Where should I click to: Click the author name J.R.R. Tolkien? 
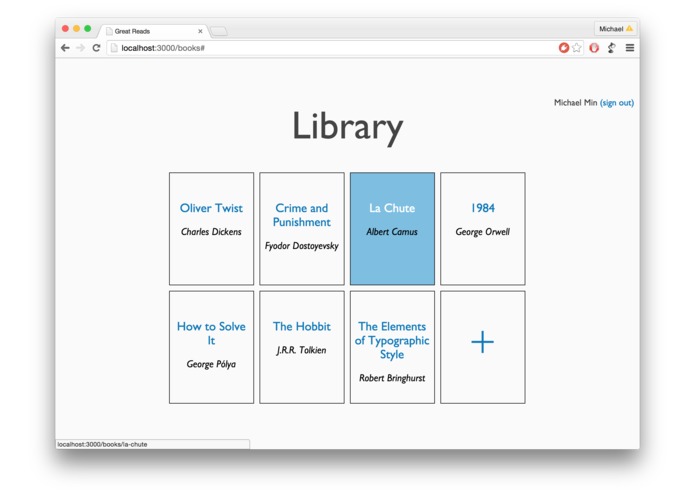click(302, 350)
